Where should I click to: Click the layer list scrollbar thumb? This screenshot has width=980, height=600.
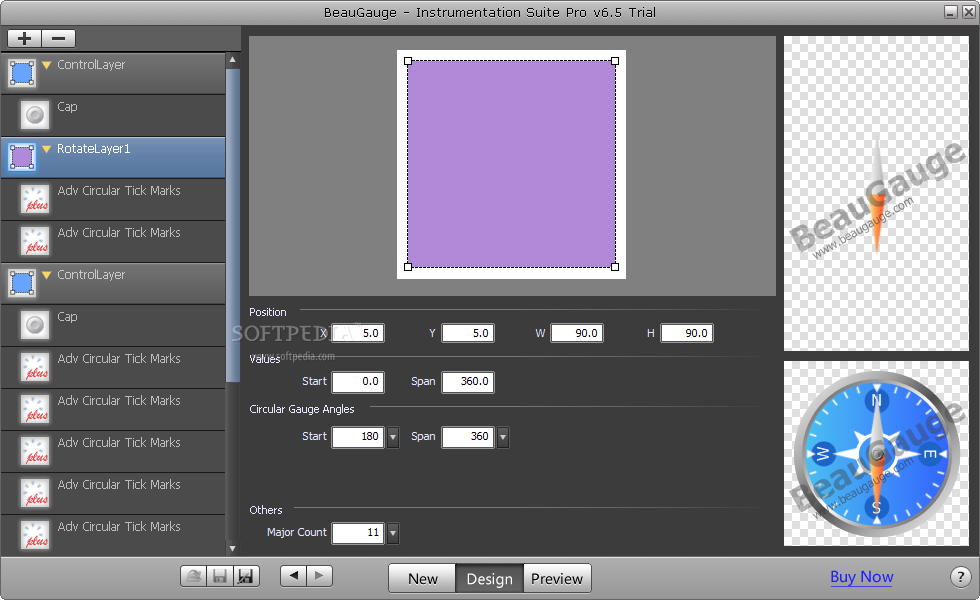click(x=232, y=225)
